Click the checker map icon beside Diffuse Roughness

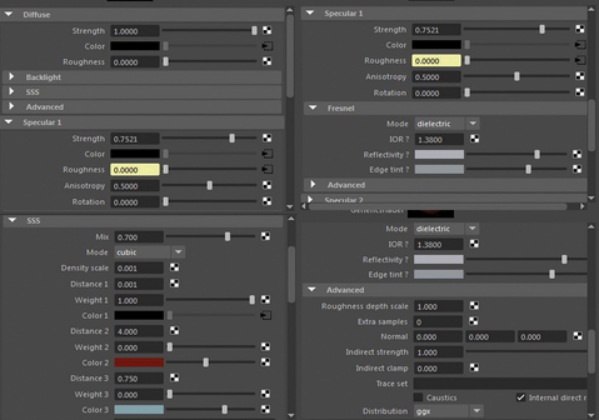[267, 61]
